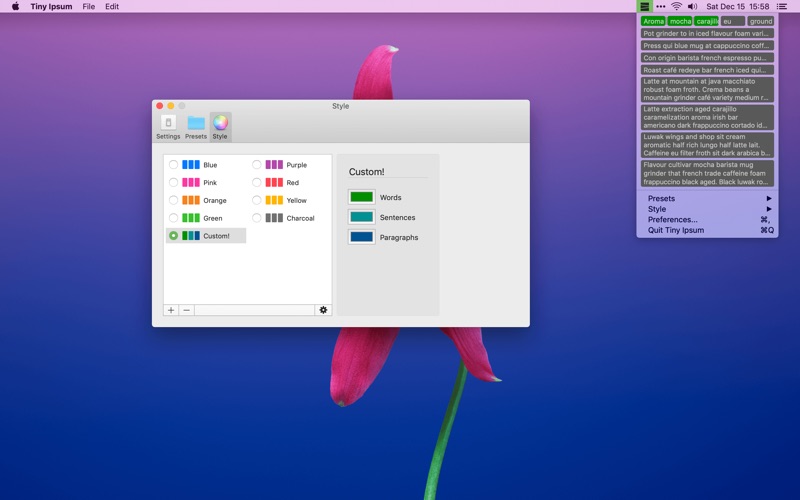Remove selected style with minus button
The height and width of the screenshot is (500, 800).
coord(187,310)
